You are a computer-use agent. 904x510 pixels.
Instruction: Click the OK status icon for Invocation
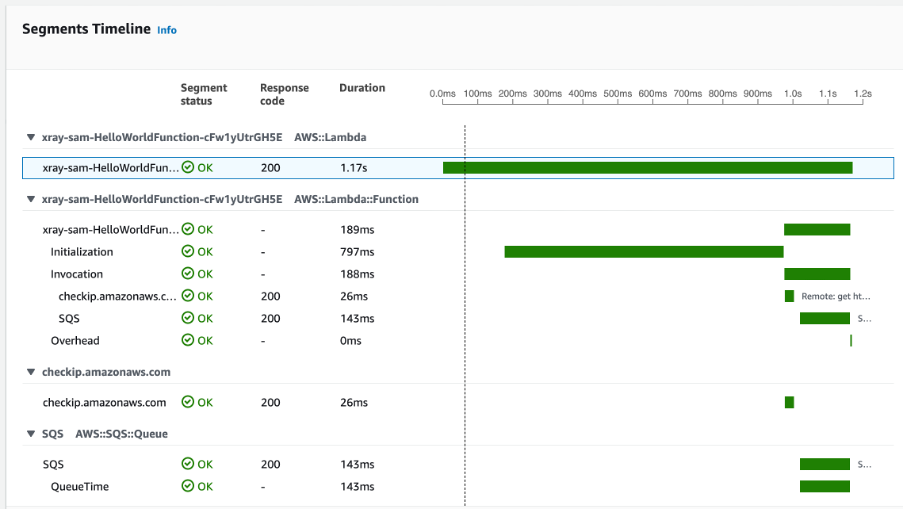point(188,273)
